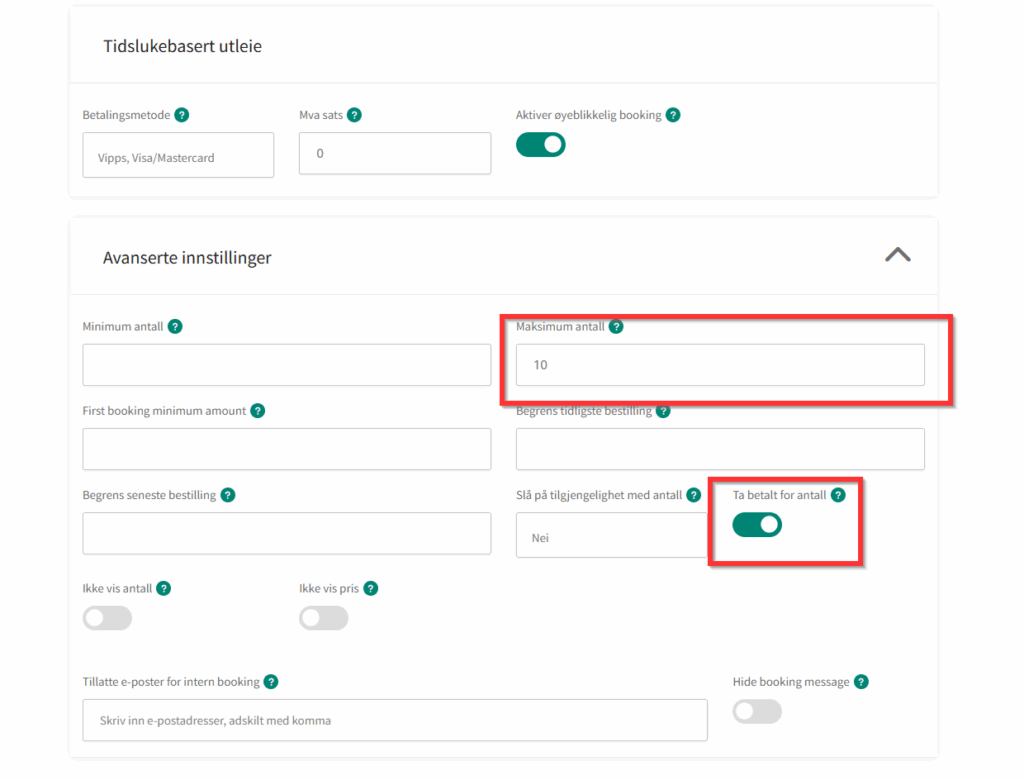Screen dimensions: 1024x780
Task: Focus the Mva sats input field
Action: (395, 154)
